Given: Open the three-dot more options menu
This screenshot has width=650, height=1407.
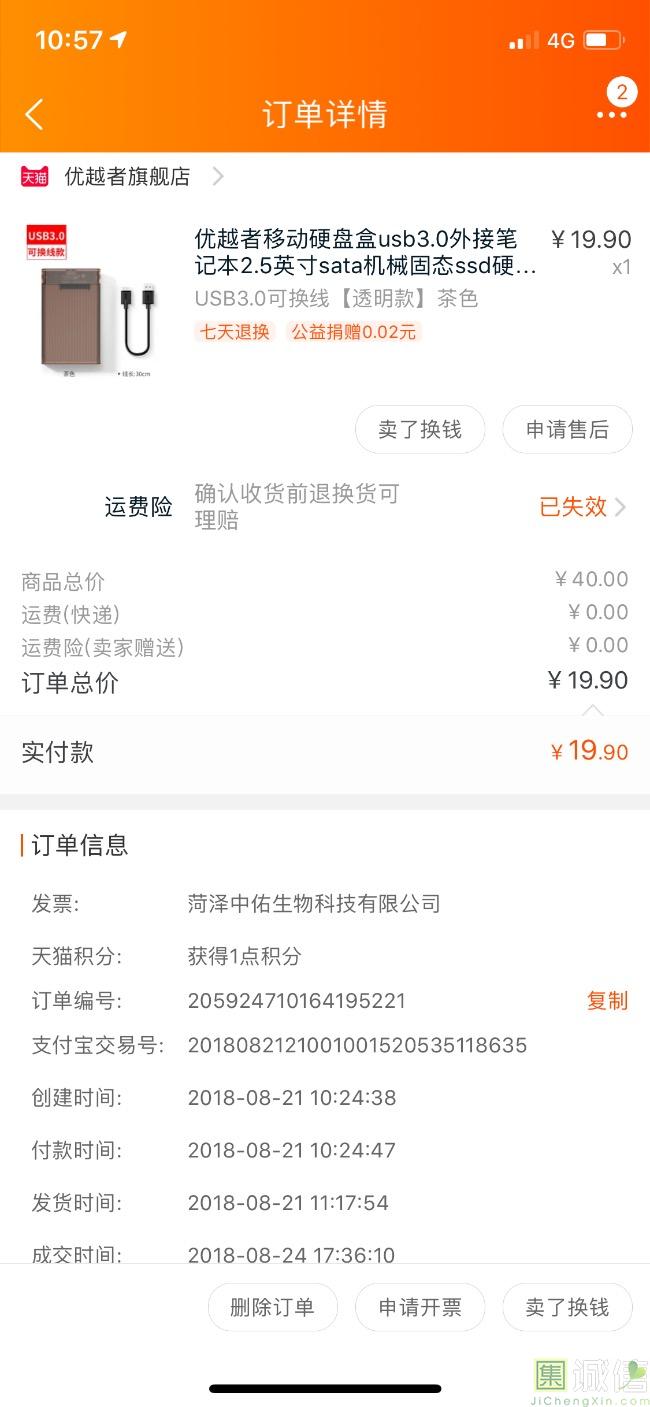Looking at the screenshot, I should (611, 115).
